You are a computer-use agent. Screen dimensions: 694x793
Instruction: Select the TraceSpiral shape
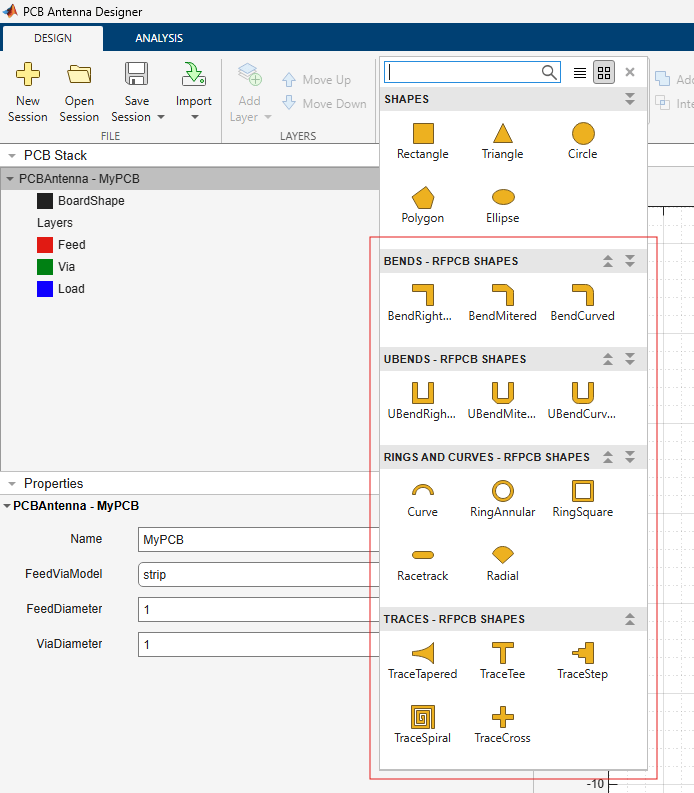[x=423, y=725]
